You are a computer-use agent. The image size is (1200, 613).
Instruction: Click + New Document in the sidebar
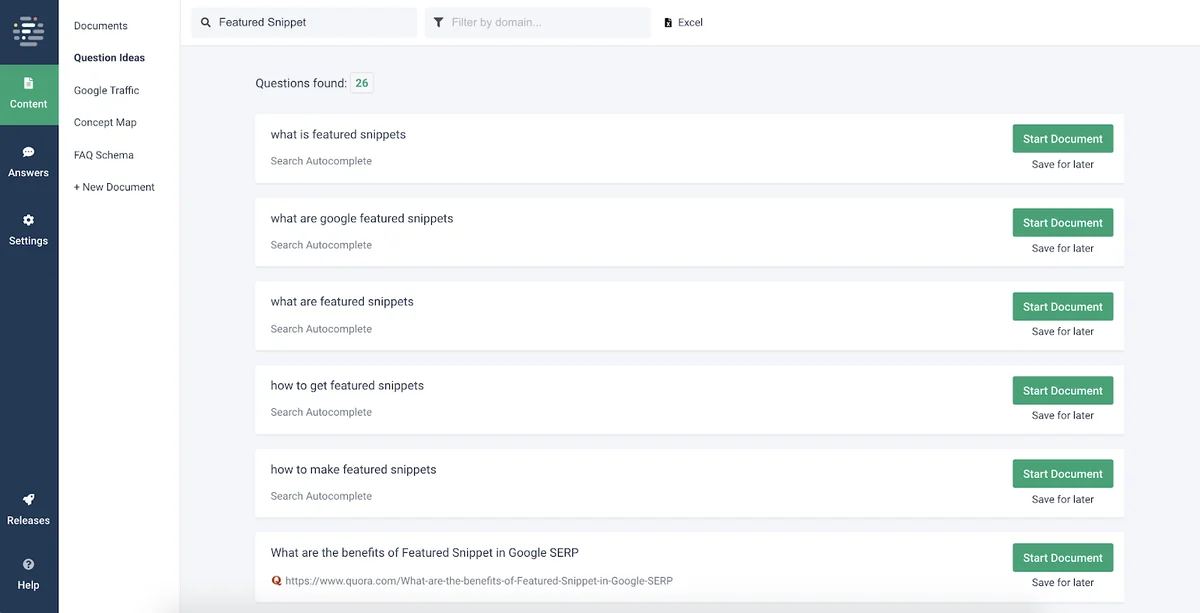(x=114, y=187)
